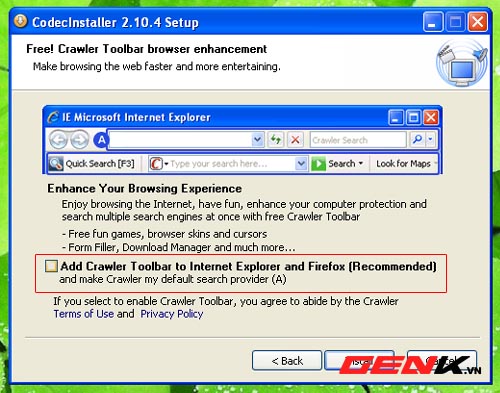The height and width of the screenshot is (393, 500).
Task: Click the green refresh arrows icon
Action: click(276, 140)
